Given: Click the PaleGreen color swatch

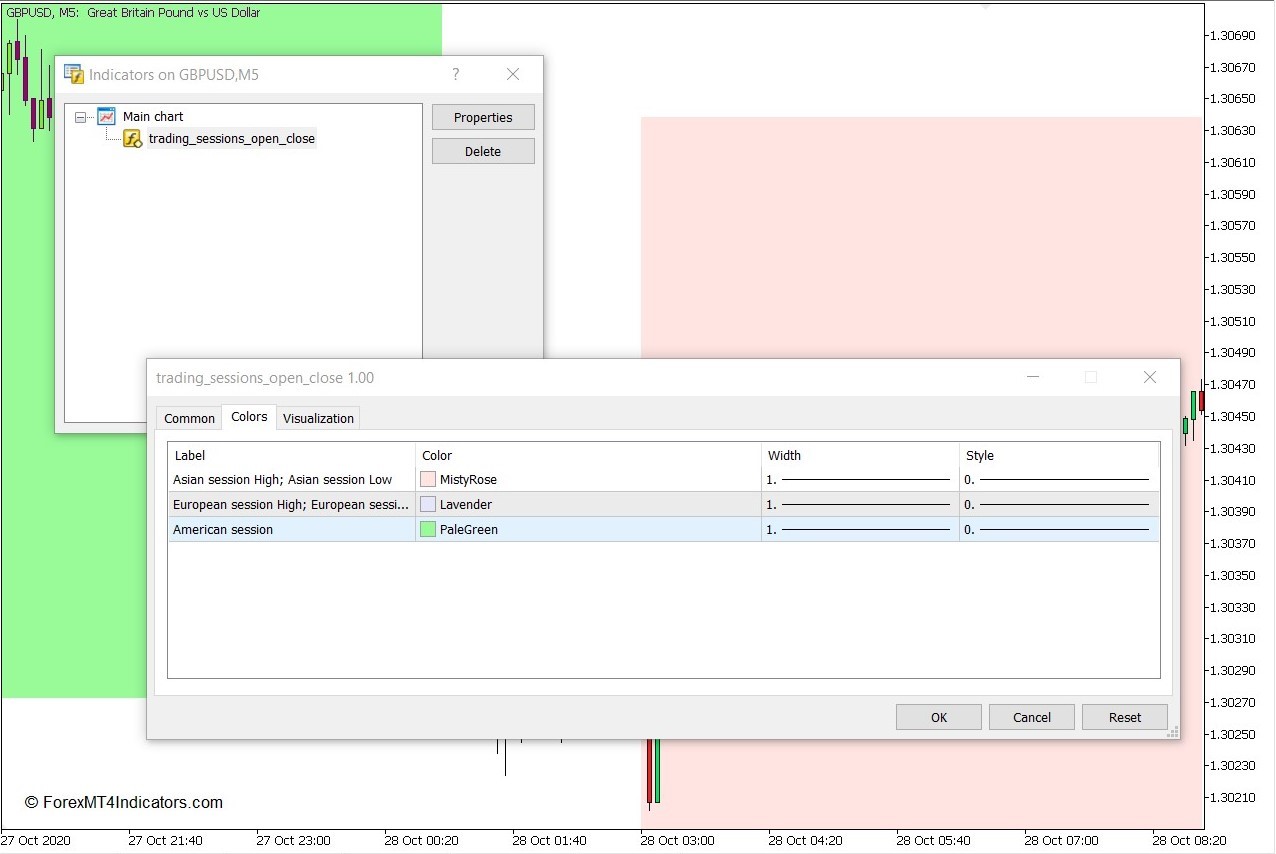Looking at the screenshot, I should point(428,530).
